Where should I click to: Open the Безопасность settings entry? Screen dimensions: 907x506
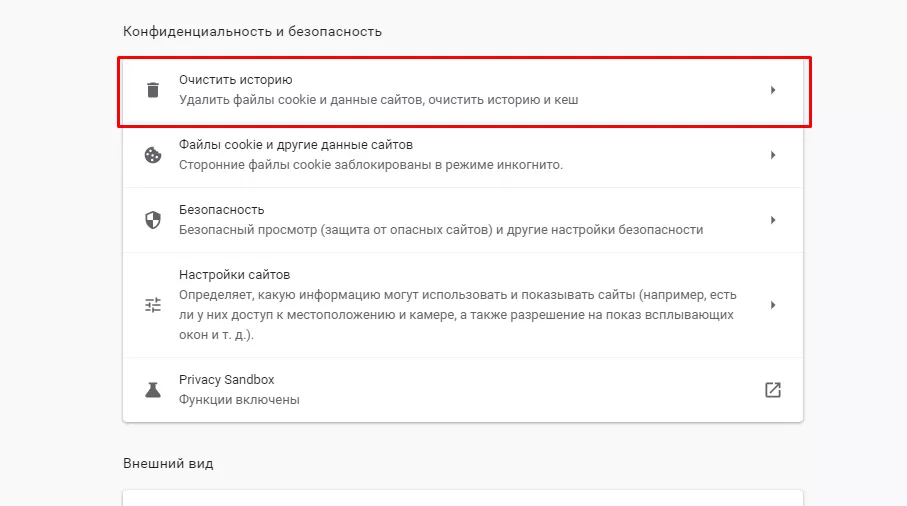point(221,210)
